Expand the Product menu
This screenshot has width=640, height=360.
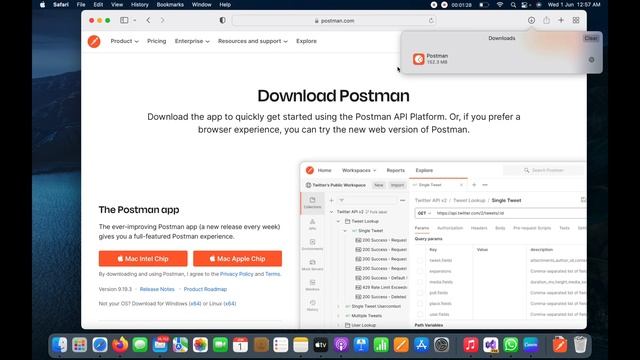[x=124, y=41]
